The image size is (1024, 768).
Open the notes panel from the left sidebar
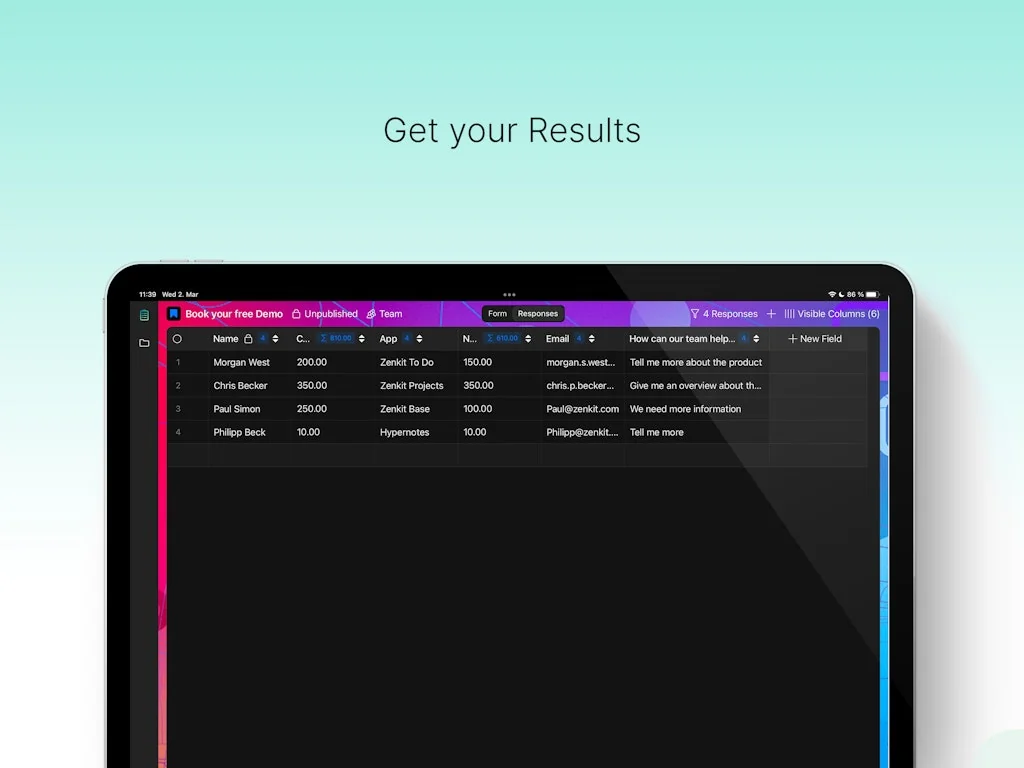143,314
